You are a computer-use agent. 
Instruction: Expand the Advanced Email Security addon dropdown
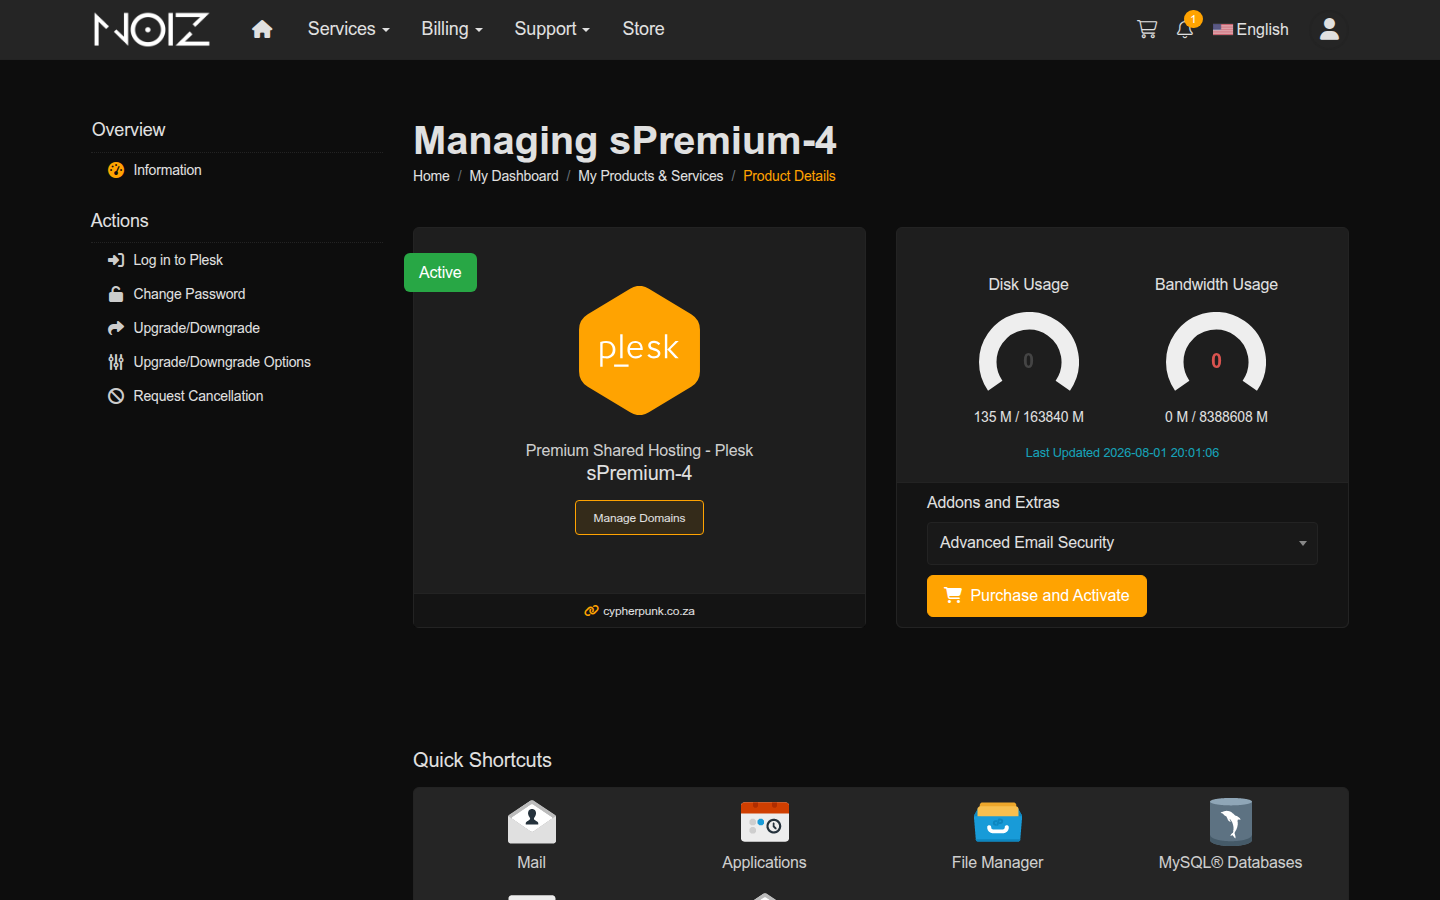coord(1122,543)
